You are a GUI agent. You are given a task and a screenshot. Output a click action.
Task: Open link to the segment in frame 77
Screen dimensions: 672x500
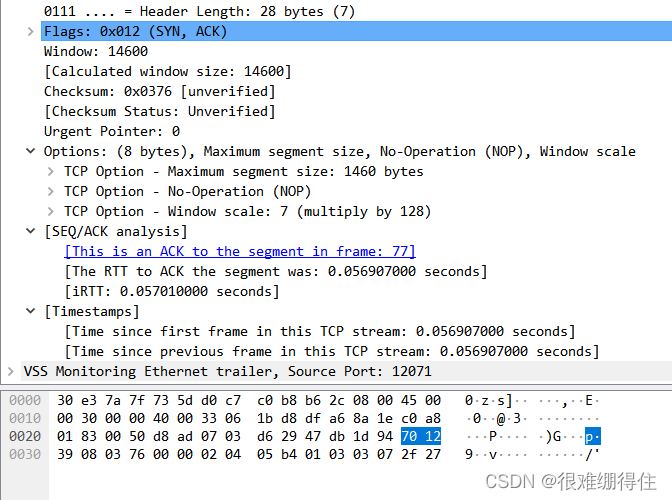click(x=240, y=251)
